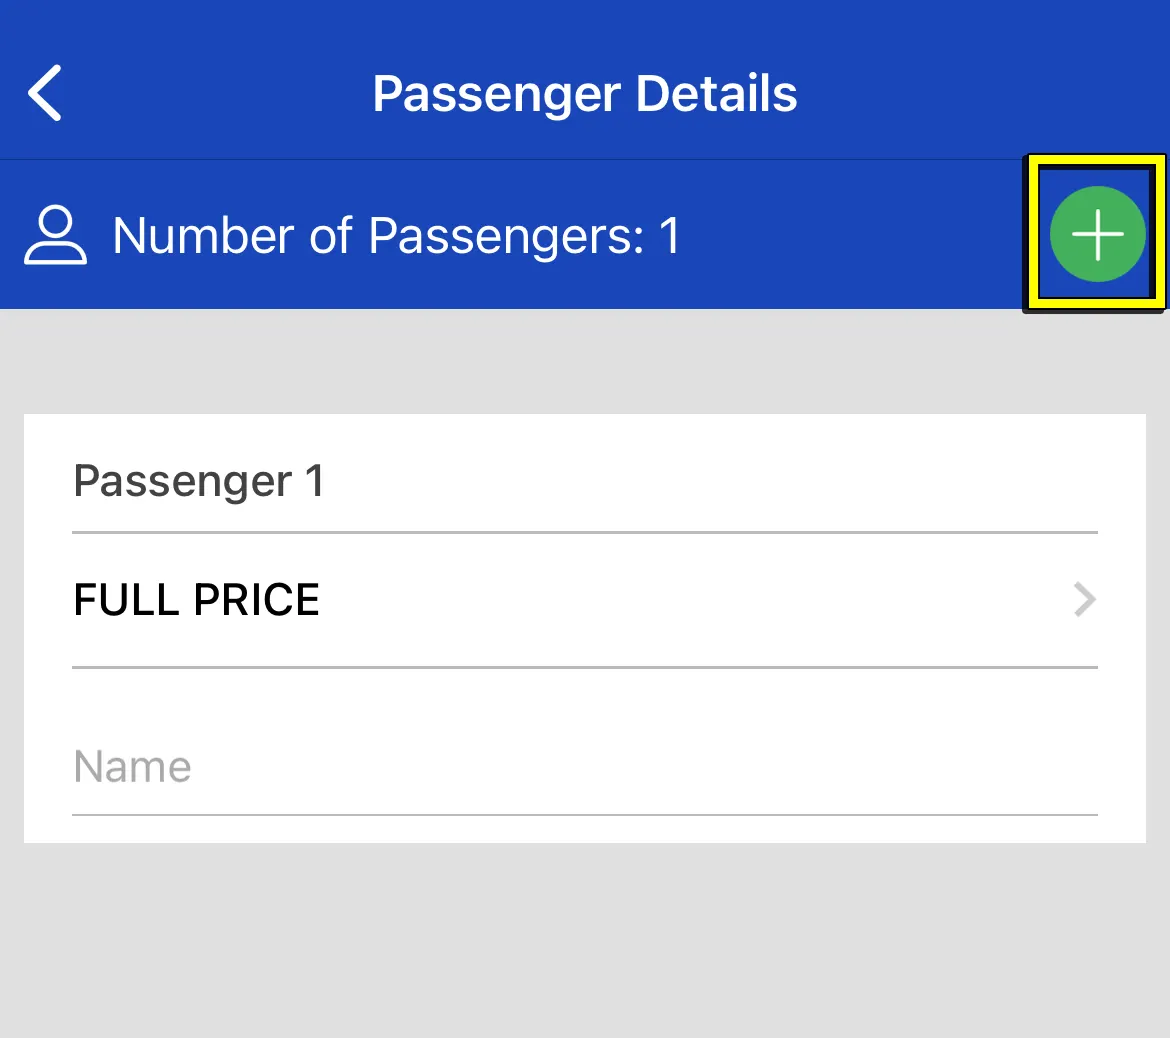Click the passenger count digit in blue bar
1170x1038 pixels.
tap(669, 236)
